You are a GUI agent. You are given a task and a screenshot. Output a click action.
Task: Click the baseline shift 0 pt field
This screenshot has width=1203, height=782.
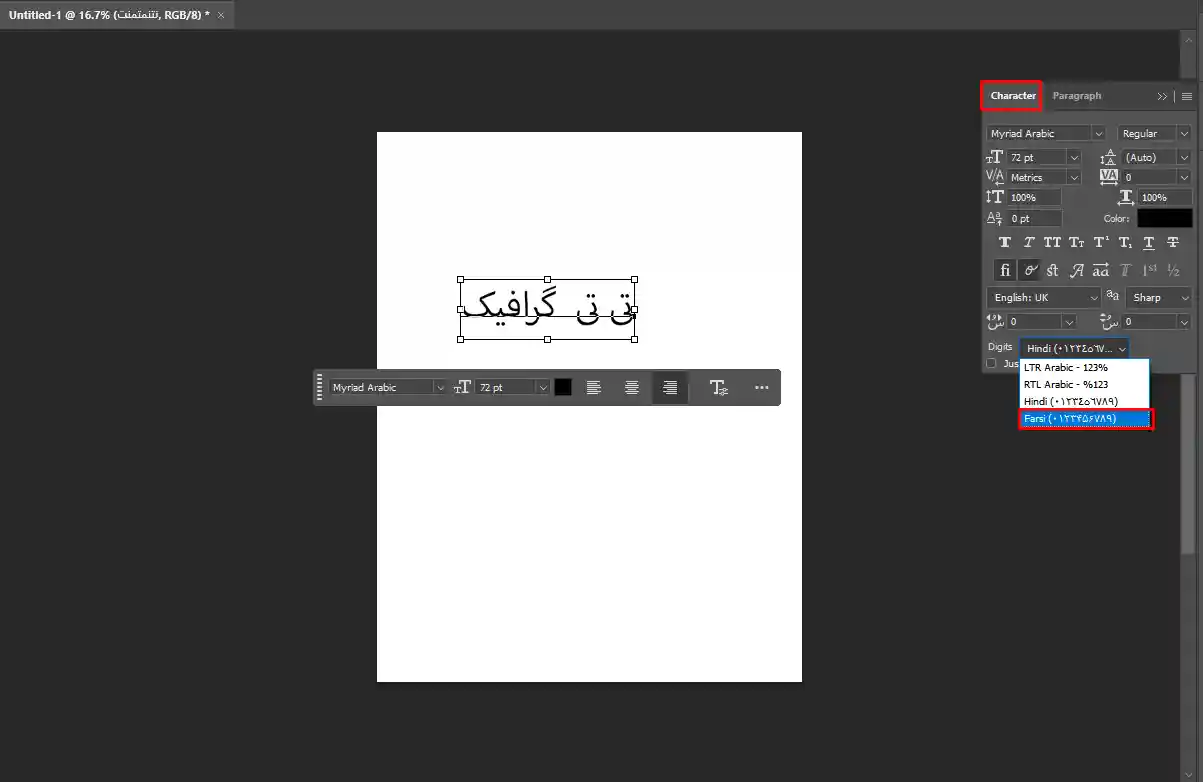[1034, 218]
